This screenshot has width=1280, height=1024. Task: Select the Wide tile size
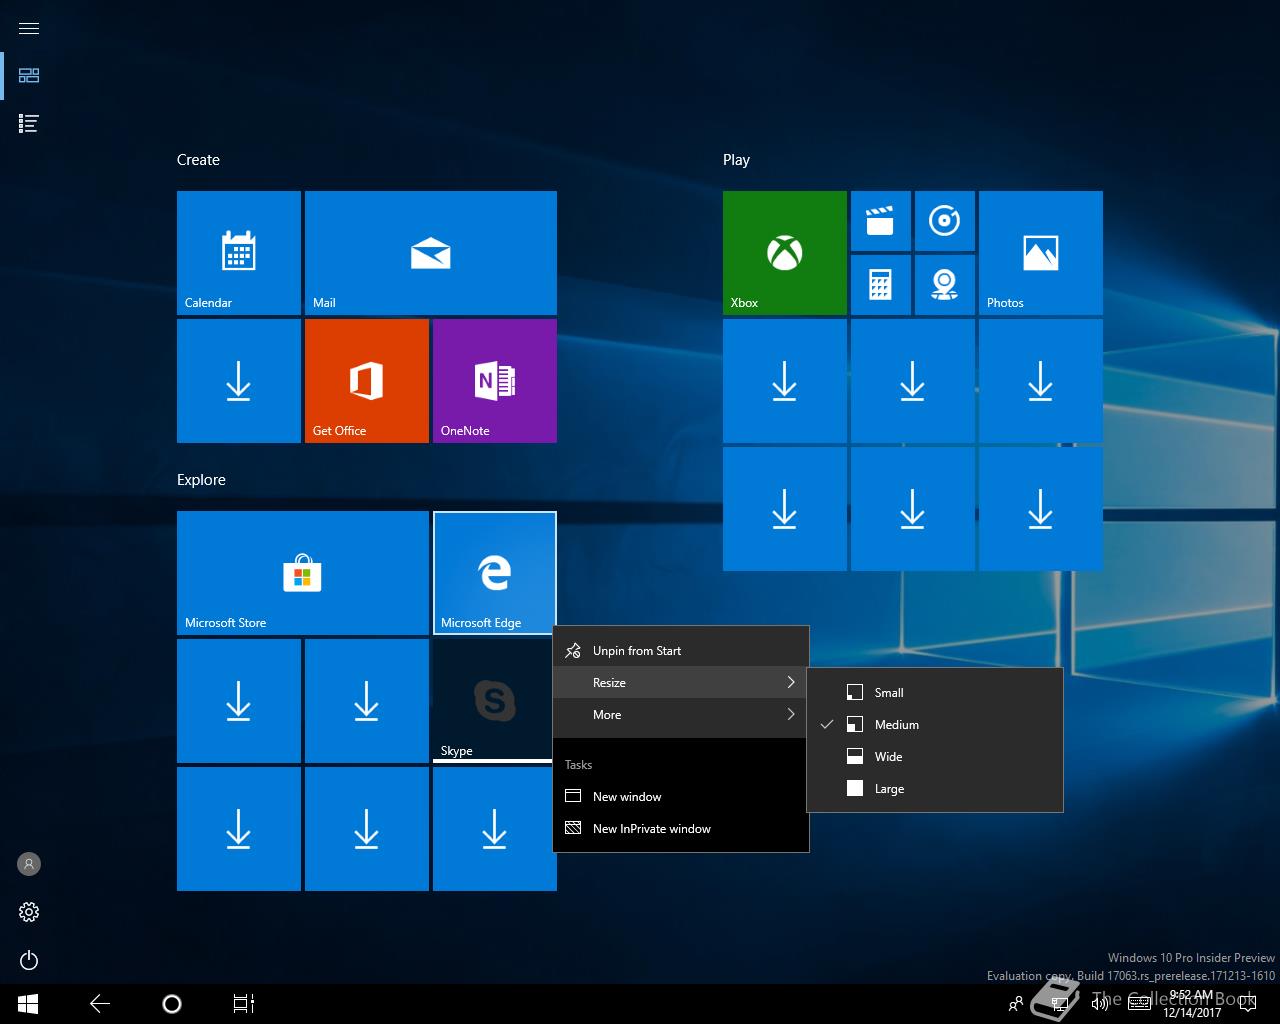coord(935,757)
